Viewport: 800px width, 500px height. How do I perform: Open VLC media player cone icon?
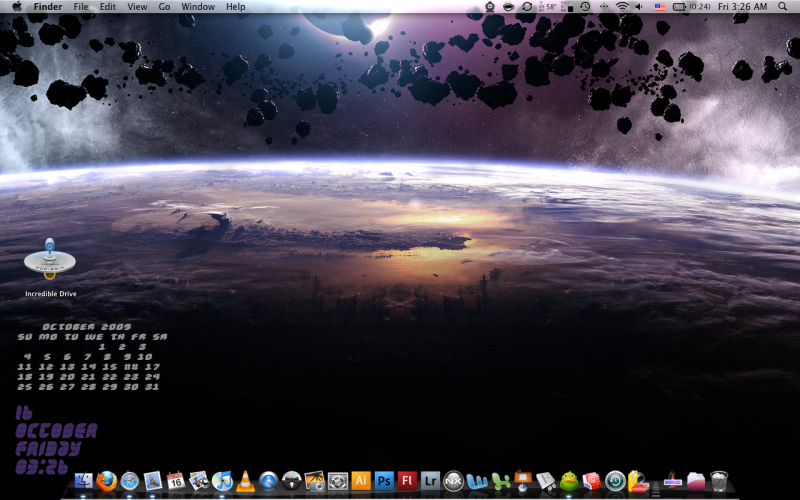pyautogui.click(x=245, y=482)
